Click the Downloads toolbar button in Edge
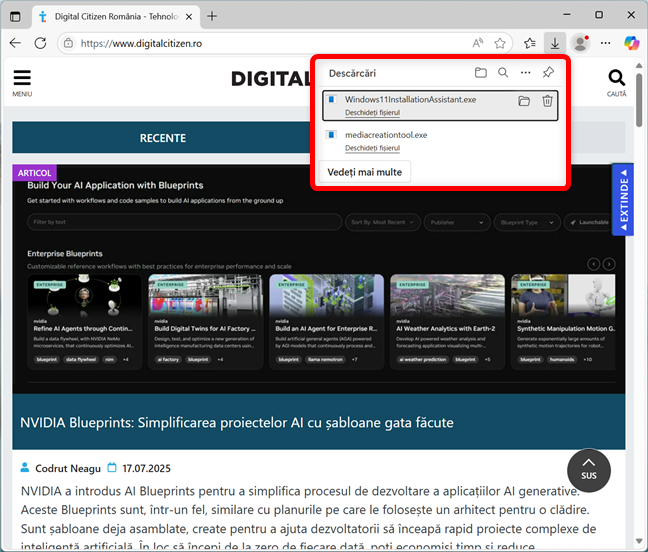The height and width of the screenshot is (552, 648). pos(555,44)
